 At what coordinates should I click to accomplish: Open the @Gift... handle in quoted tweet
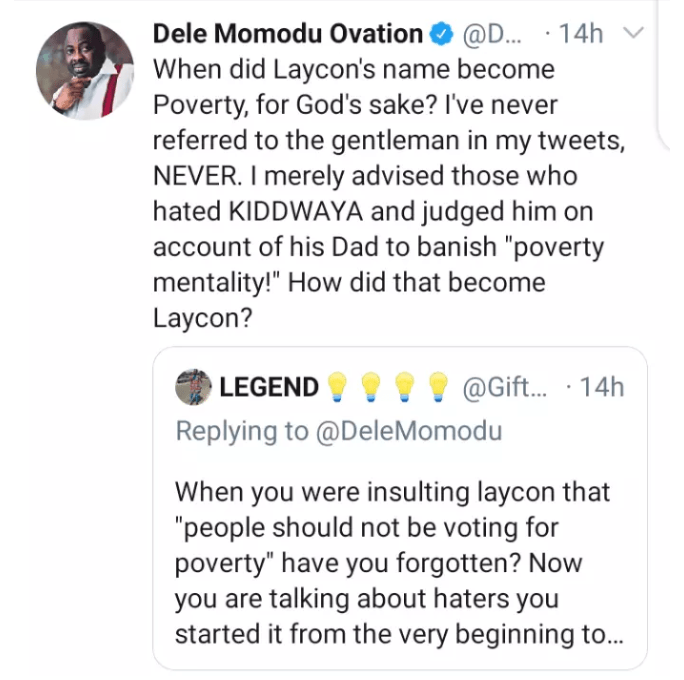[503, 387]
